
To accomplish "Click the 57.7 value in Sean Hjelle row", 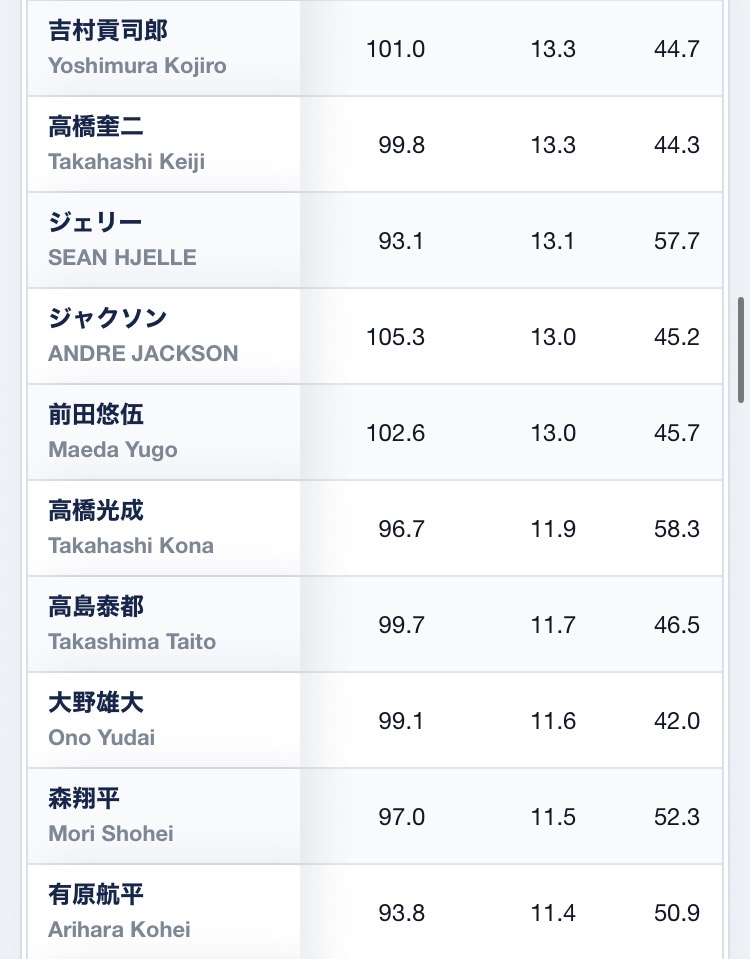I will [x=677, y=241].
